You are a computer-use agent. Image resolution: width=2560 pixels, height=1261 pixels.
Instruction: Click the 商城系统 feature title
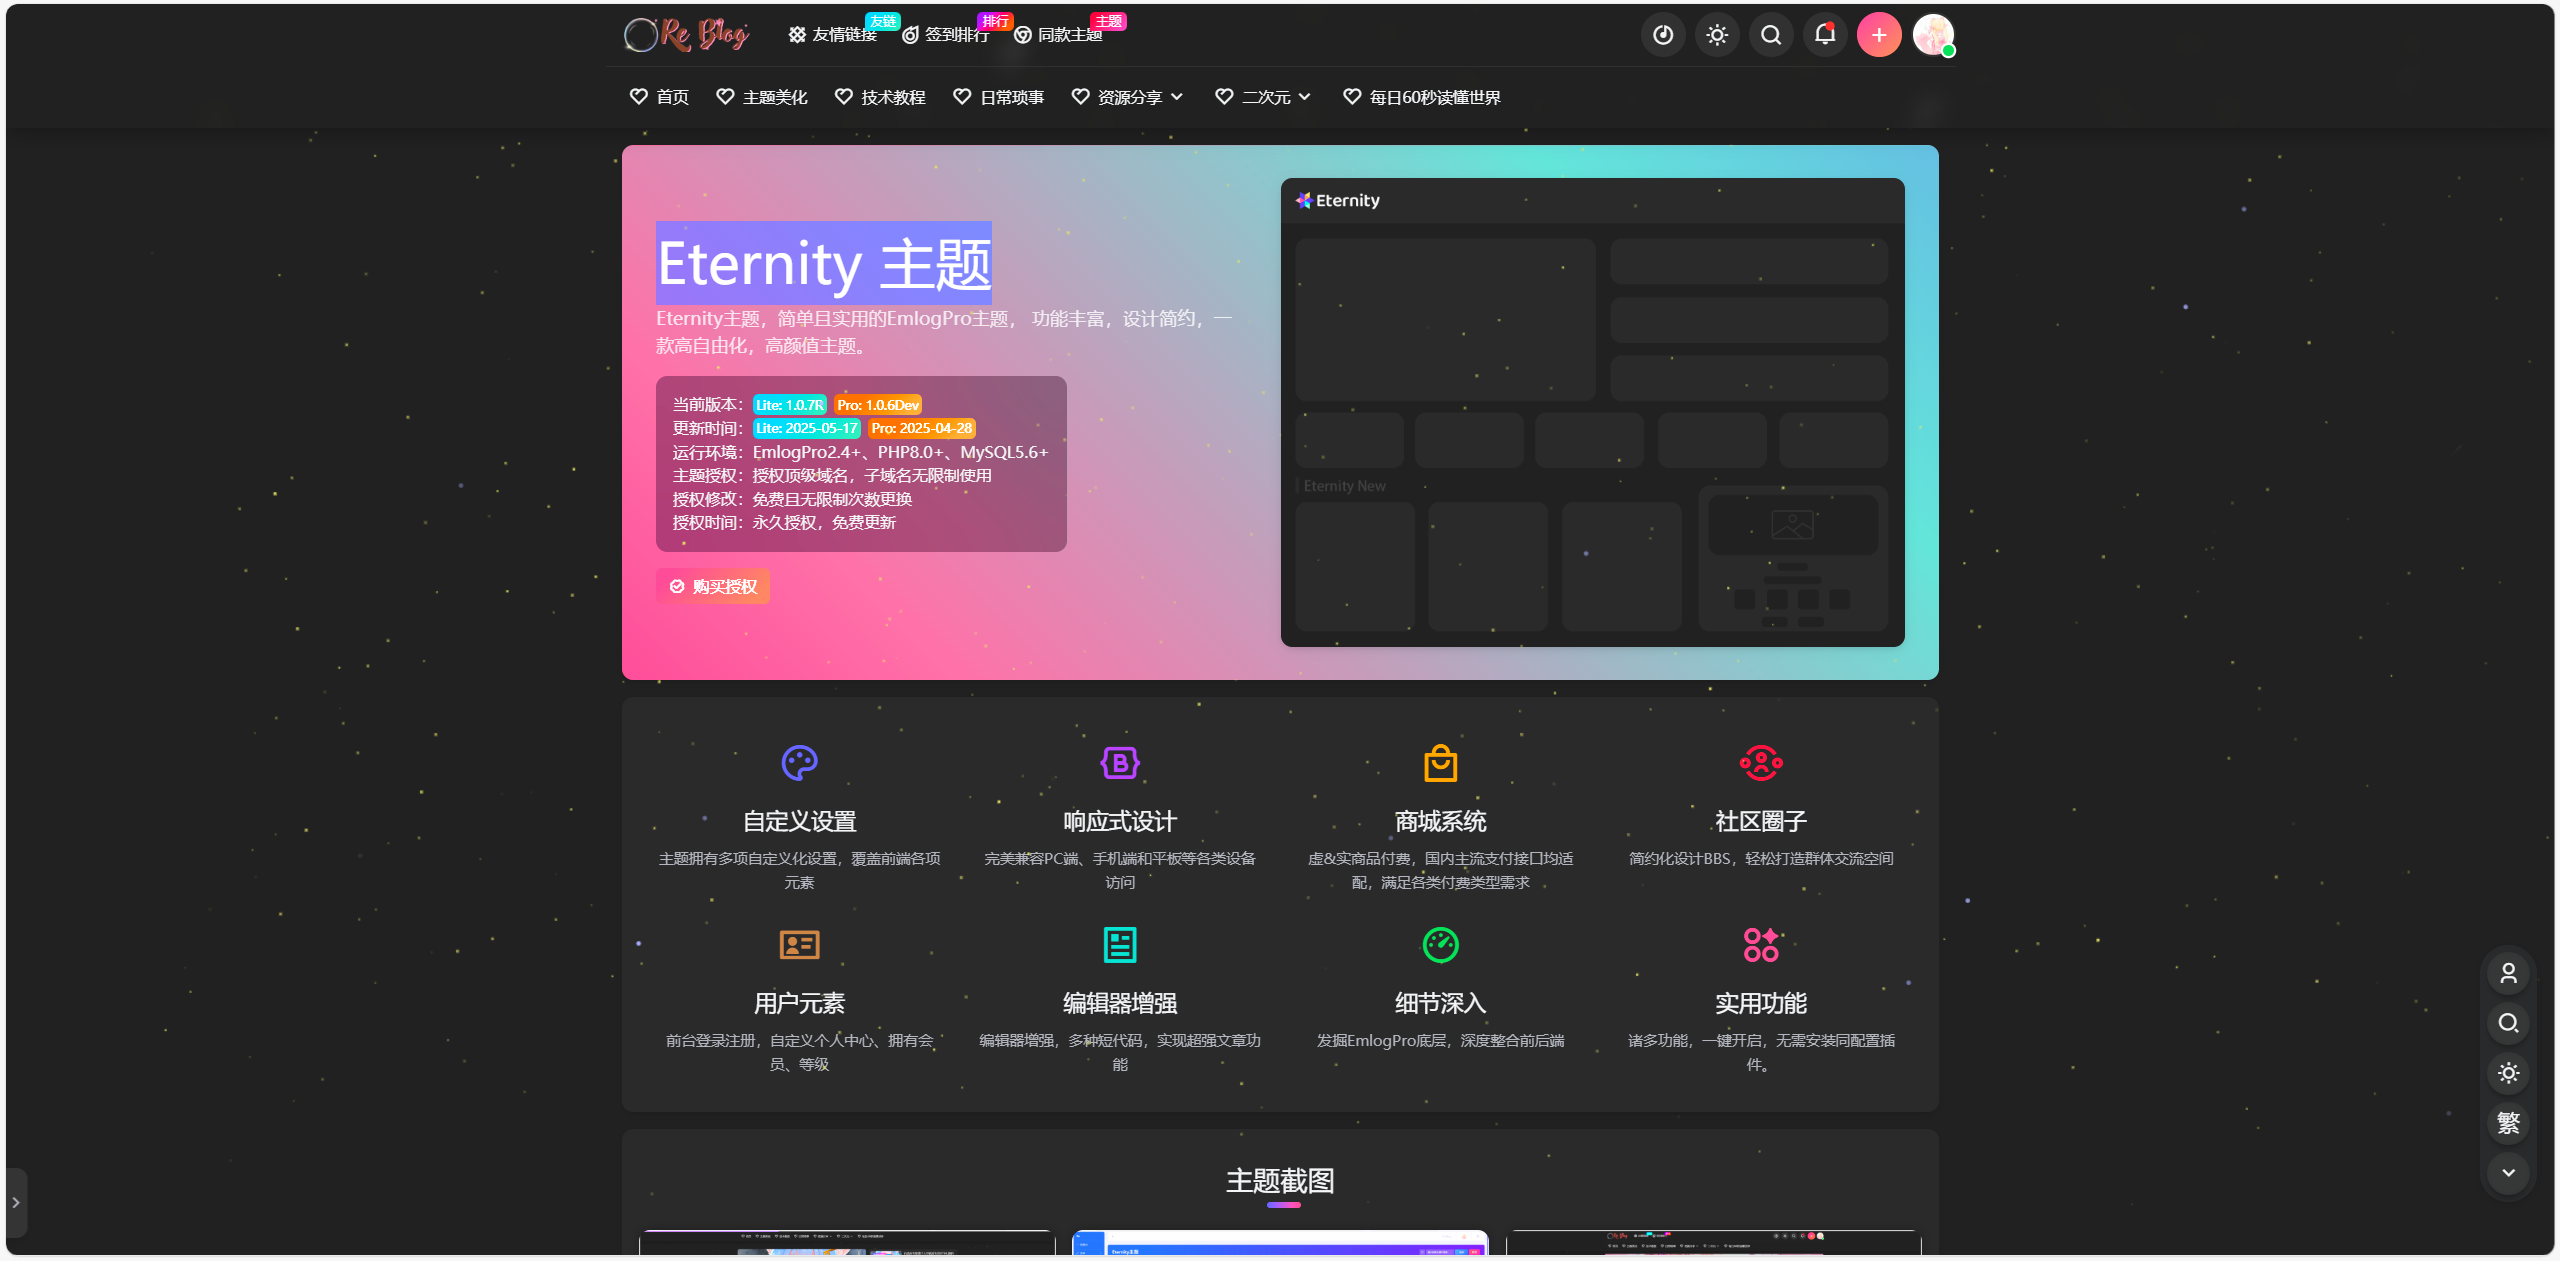coord(1441,822)
